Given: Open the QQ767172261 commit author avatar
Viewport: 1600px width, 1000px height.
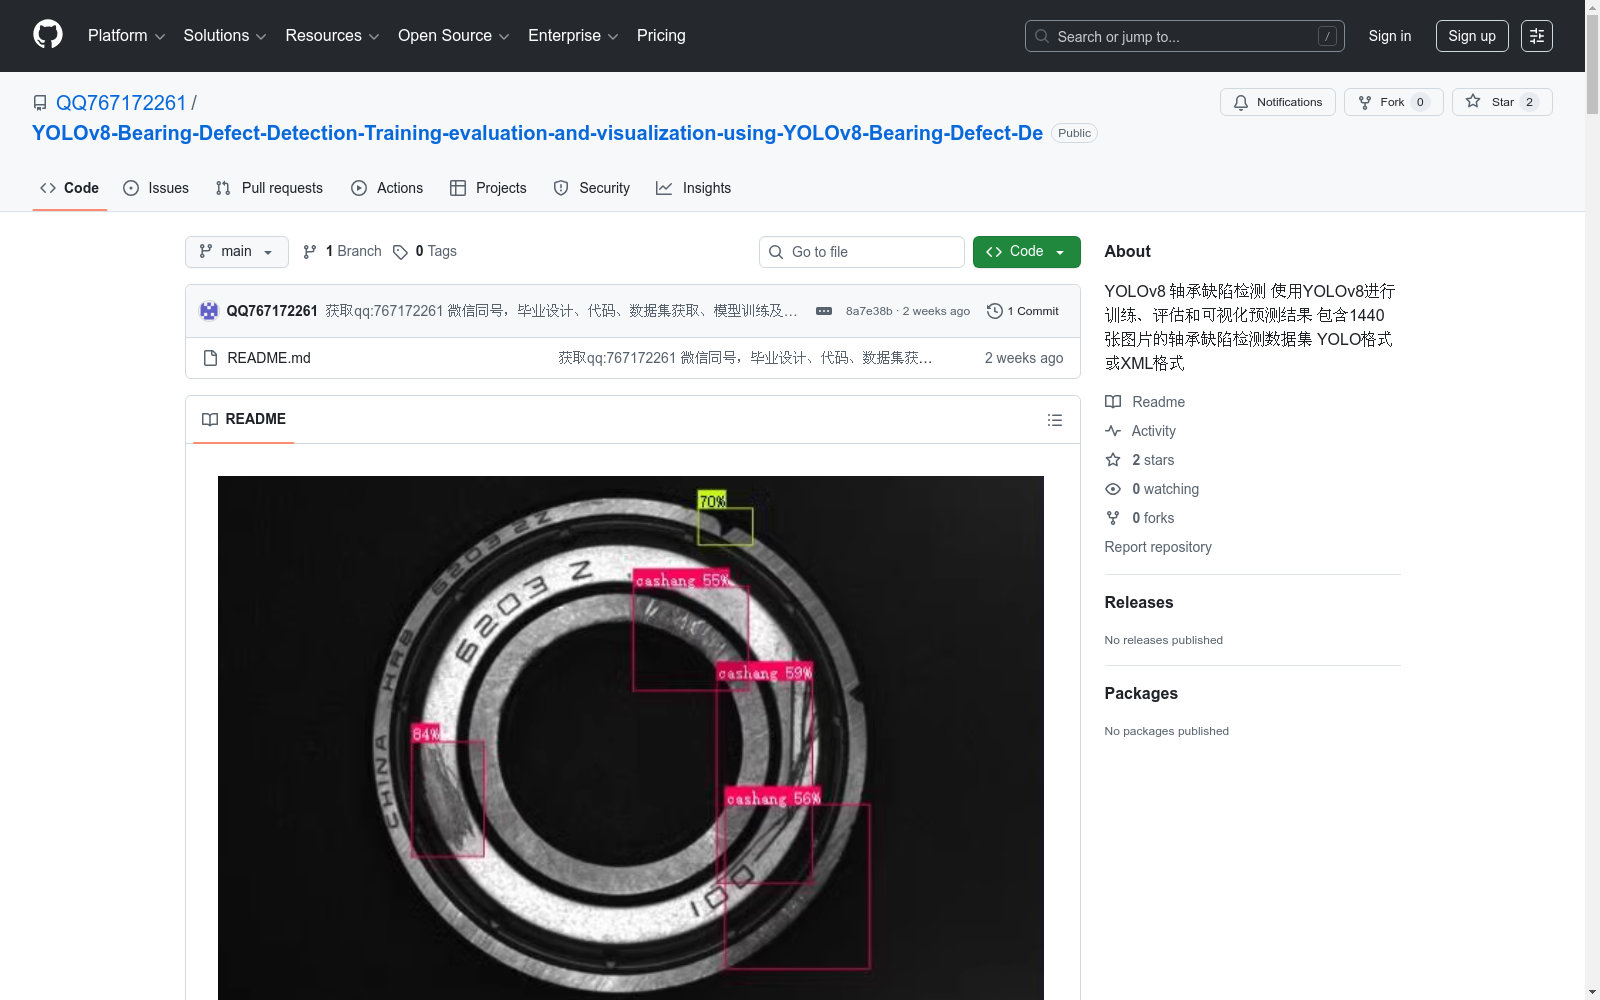Looking at the screenshot, I should point(209,311).
